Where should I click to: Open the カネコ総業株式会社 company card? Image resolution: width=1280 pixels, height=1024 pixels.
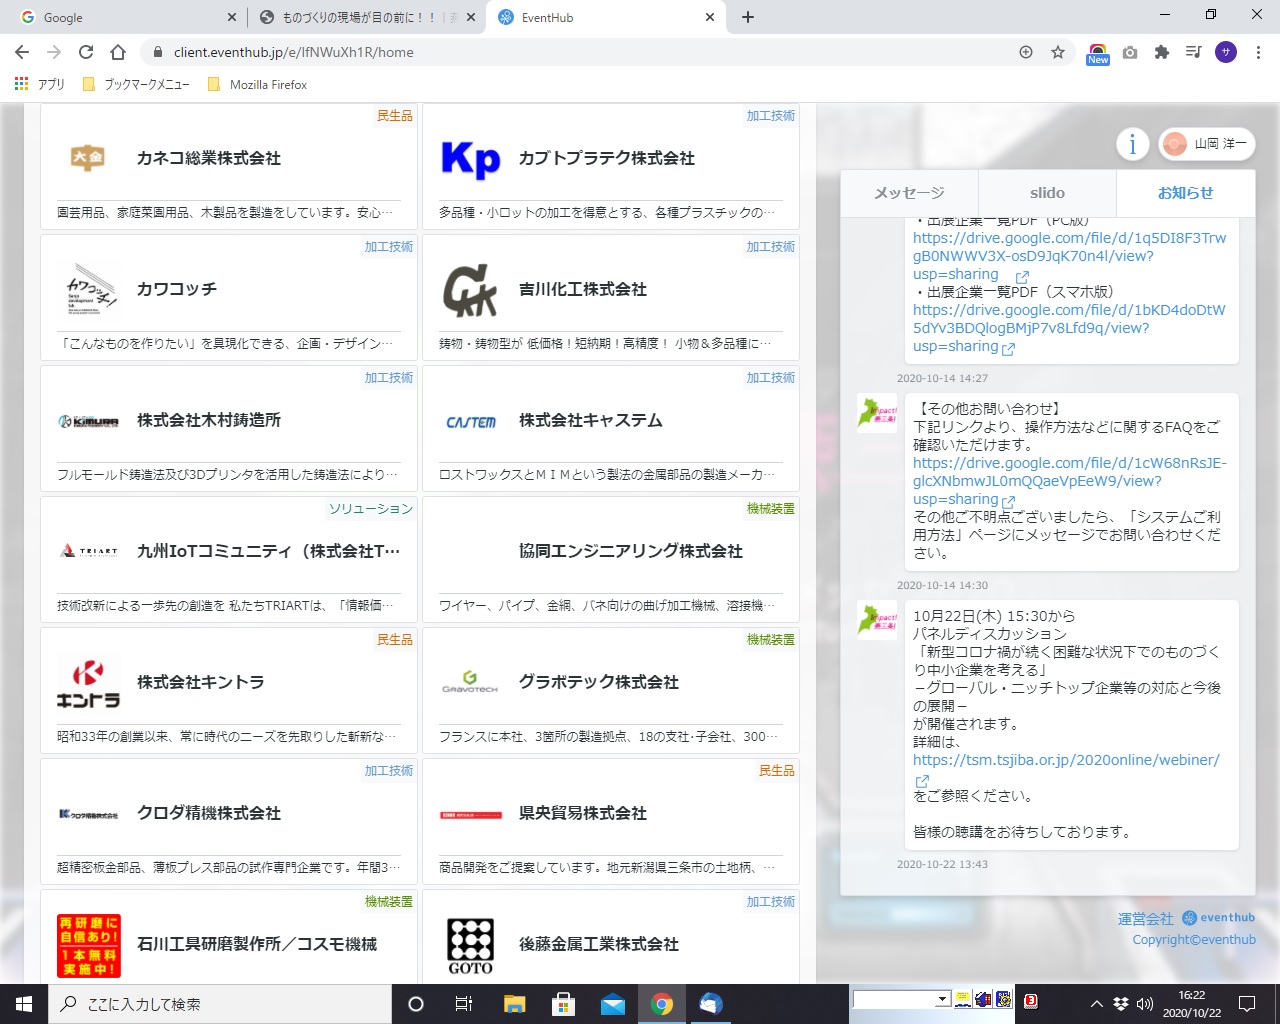click(x=229, y=167)
